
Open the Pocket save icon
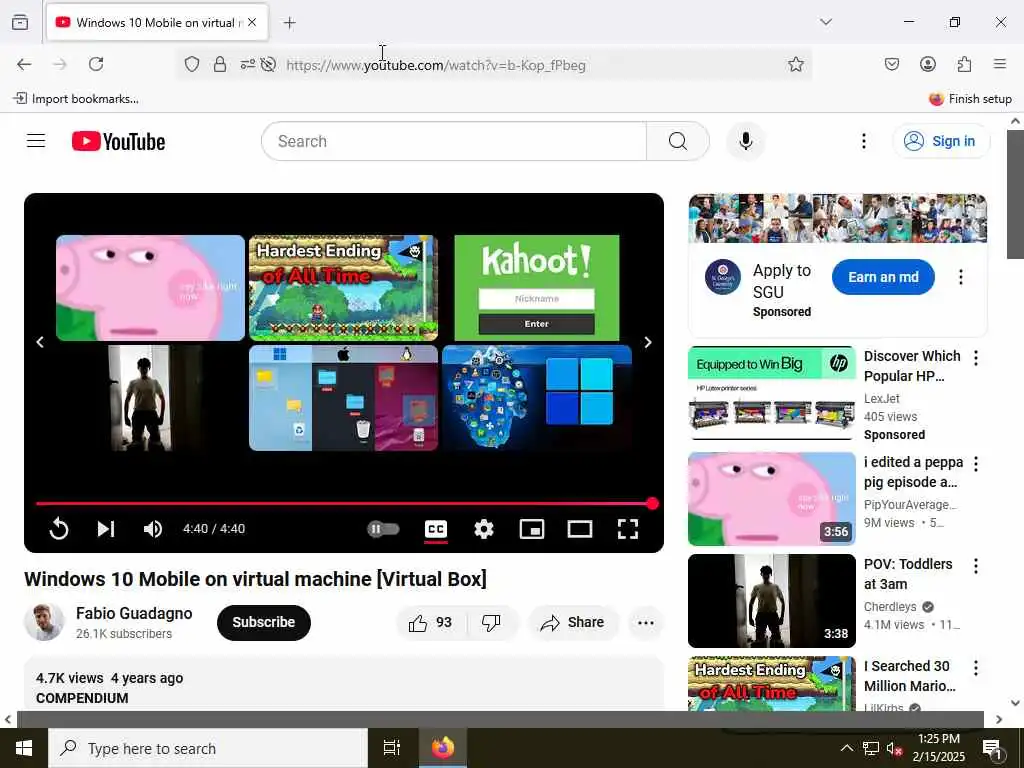click(x=891, y=64)
